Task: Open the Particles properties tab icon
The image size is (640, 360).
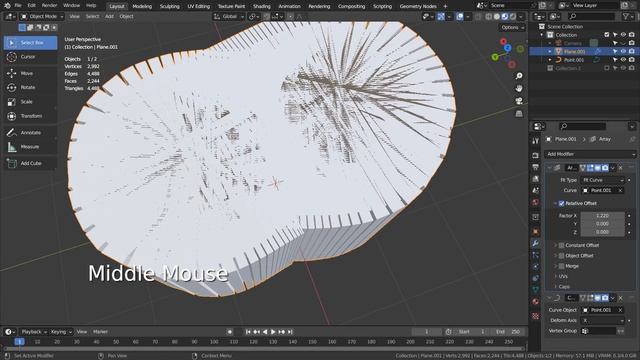Action: point(536,255)
